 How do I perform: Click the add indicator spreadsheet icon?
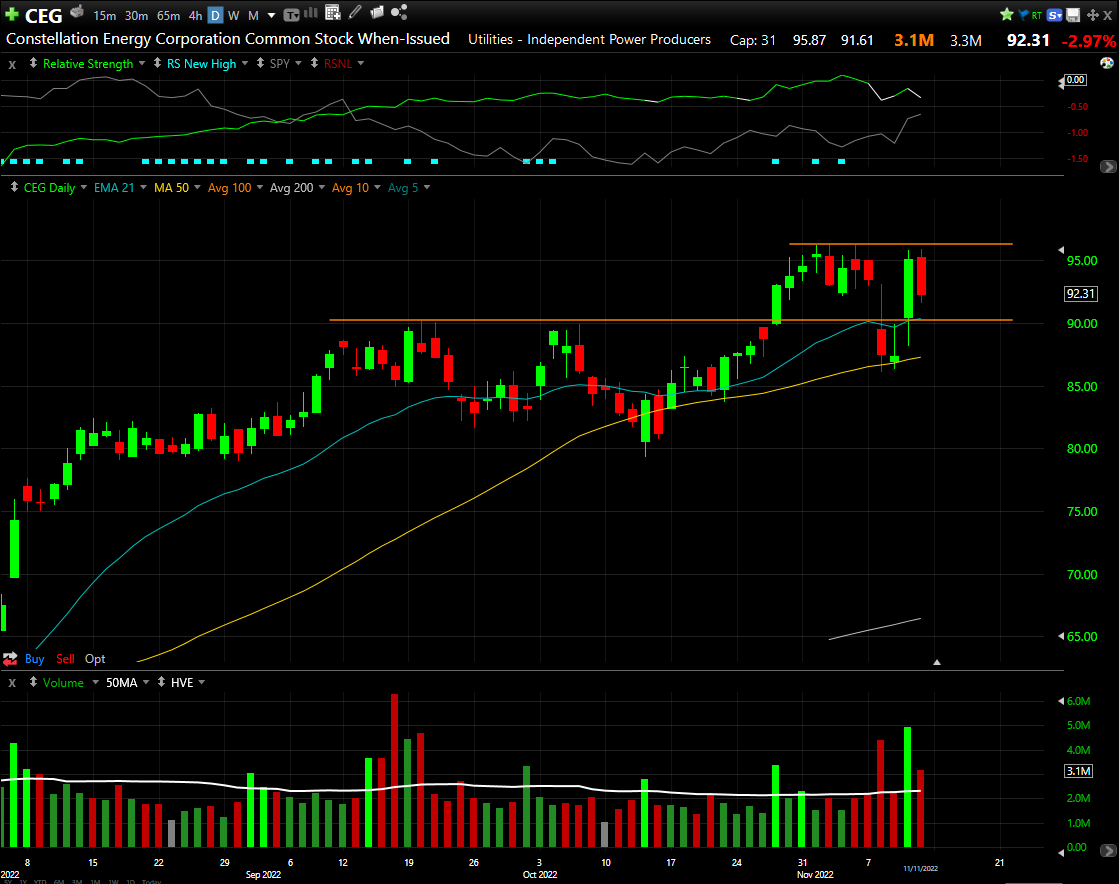tap(333, 13)
